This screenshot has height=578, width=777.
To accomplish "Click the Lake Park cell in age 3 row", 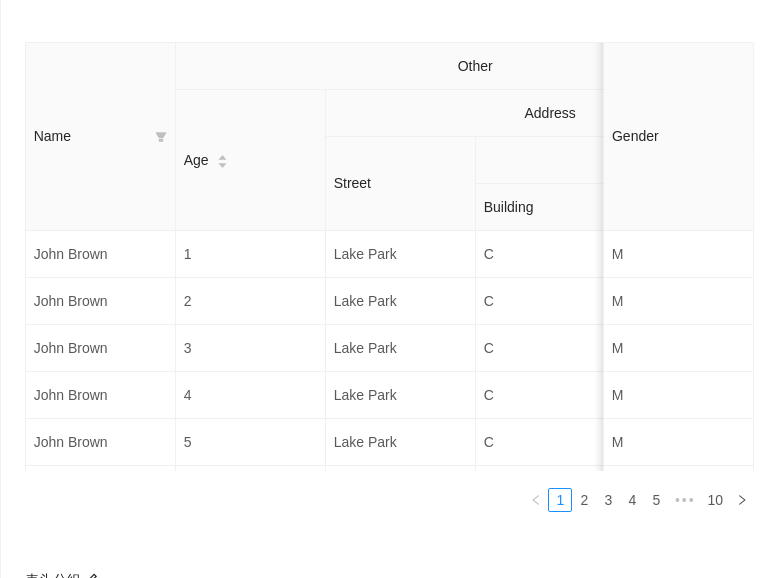I will coord(365,348).
